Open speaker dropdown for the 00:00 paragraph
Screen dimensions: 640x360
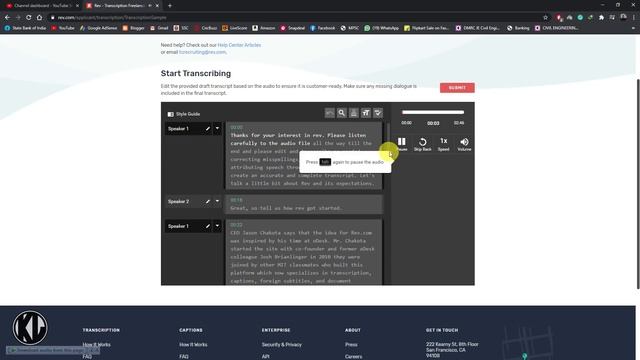click(x=217, y=129)
